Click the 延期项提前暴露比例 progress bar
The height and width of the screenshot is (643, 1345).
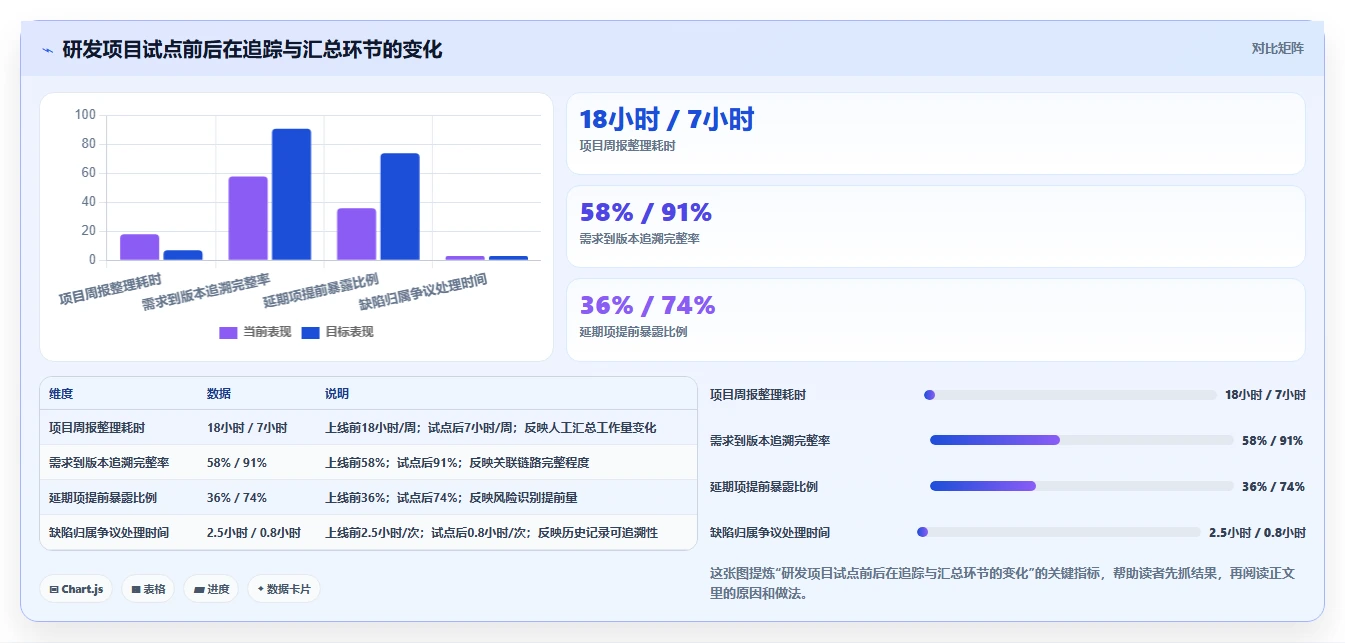click(1082, 486)
